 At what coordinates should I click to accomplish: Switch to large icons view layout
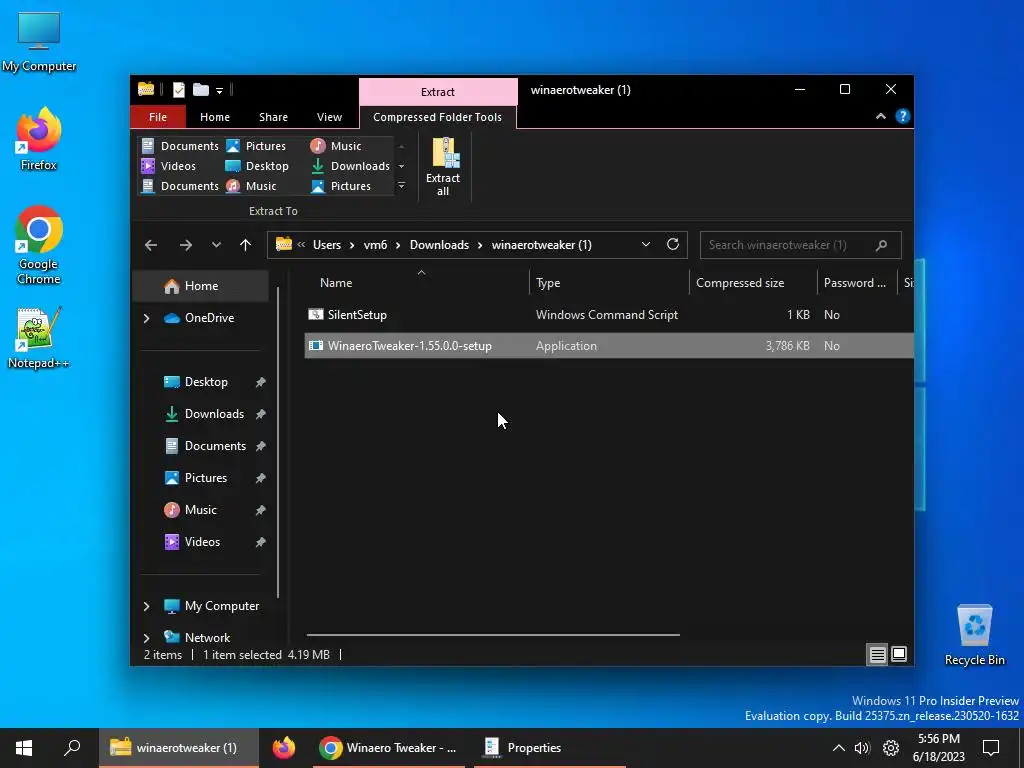899,654
